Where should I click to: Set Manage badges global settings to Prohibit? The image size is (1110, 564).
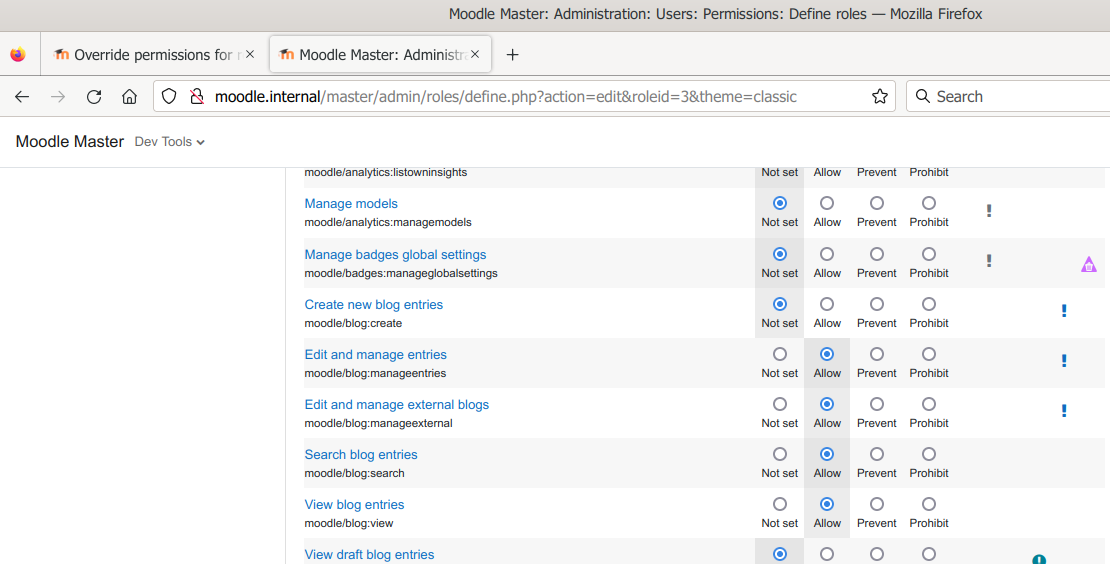(x=929, y=254)
